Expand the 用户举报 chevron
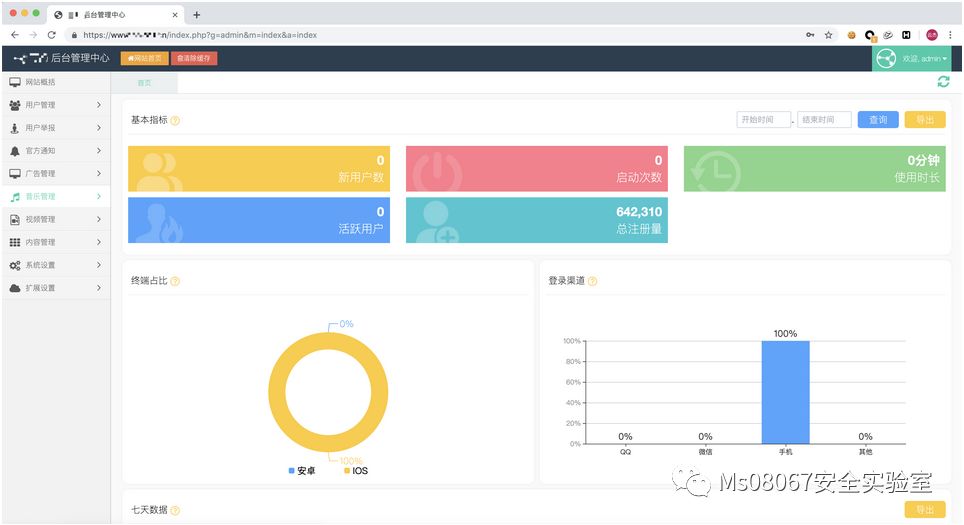This screenshot has height=525, width=964. coord(99,128)
